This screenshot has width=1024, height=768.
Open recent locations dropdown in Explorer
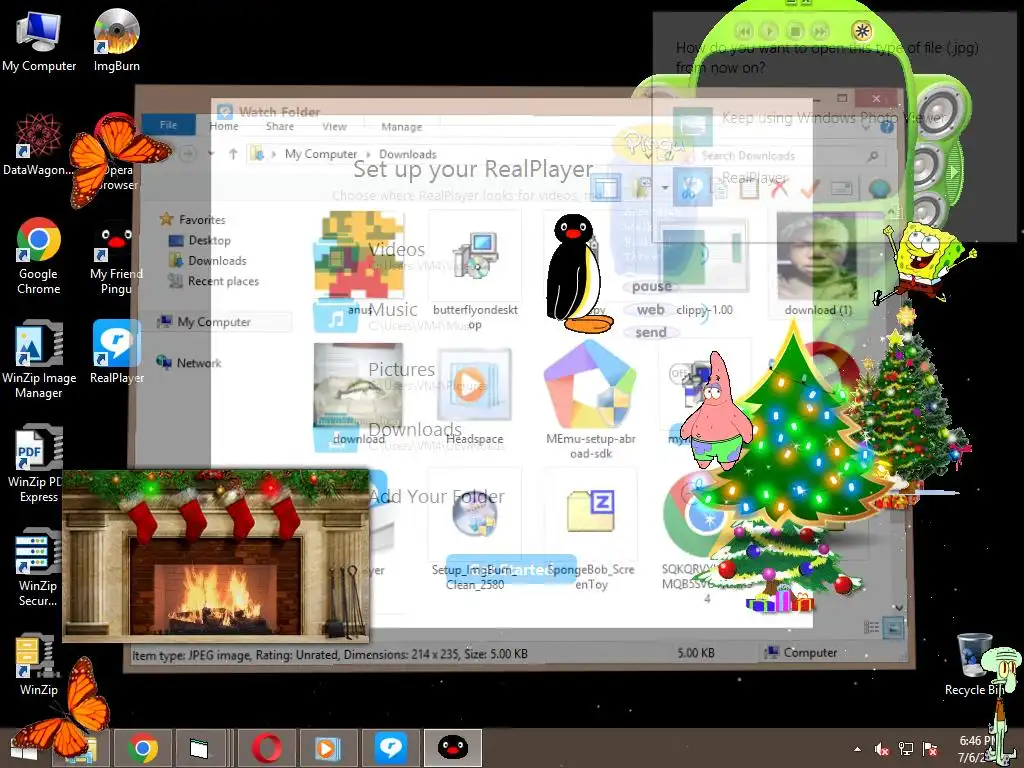[211, 153]
